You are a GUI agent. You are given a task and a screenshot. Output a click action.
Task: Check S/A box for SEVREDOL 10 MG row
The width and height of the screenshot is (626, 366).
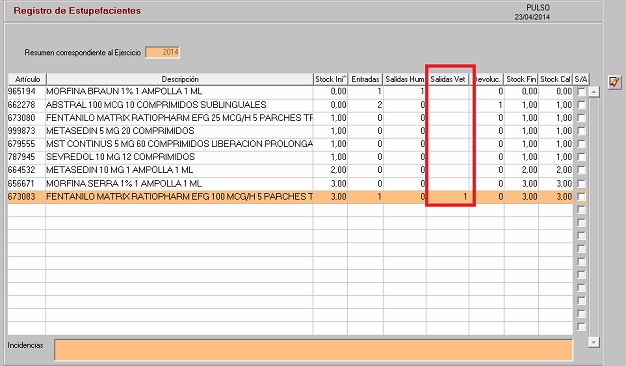(x=581, y=157)
